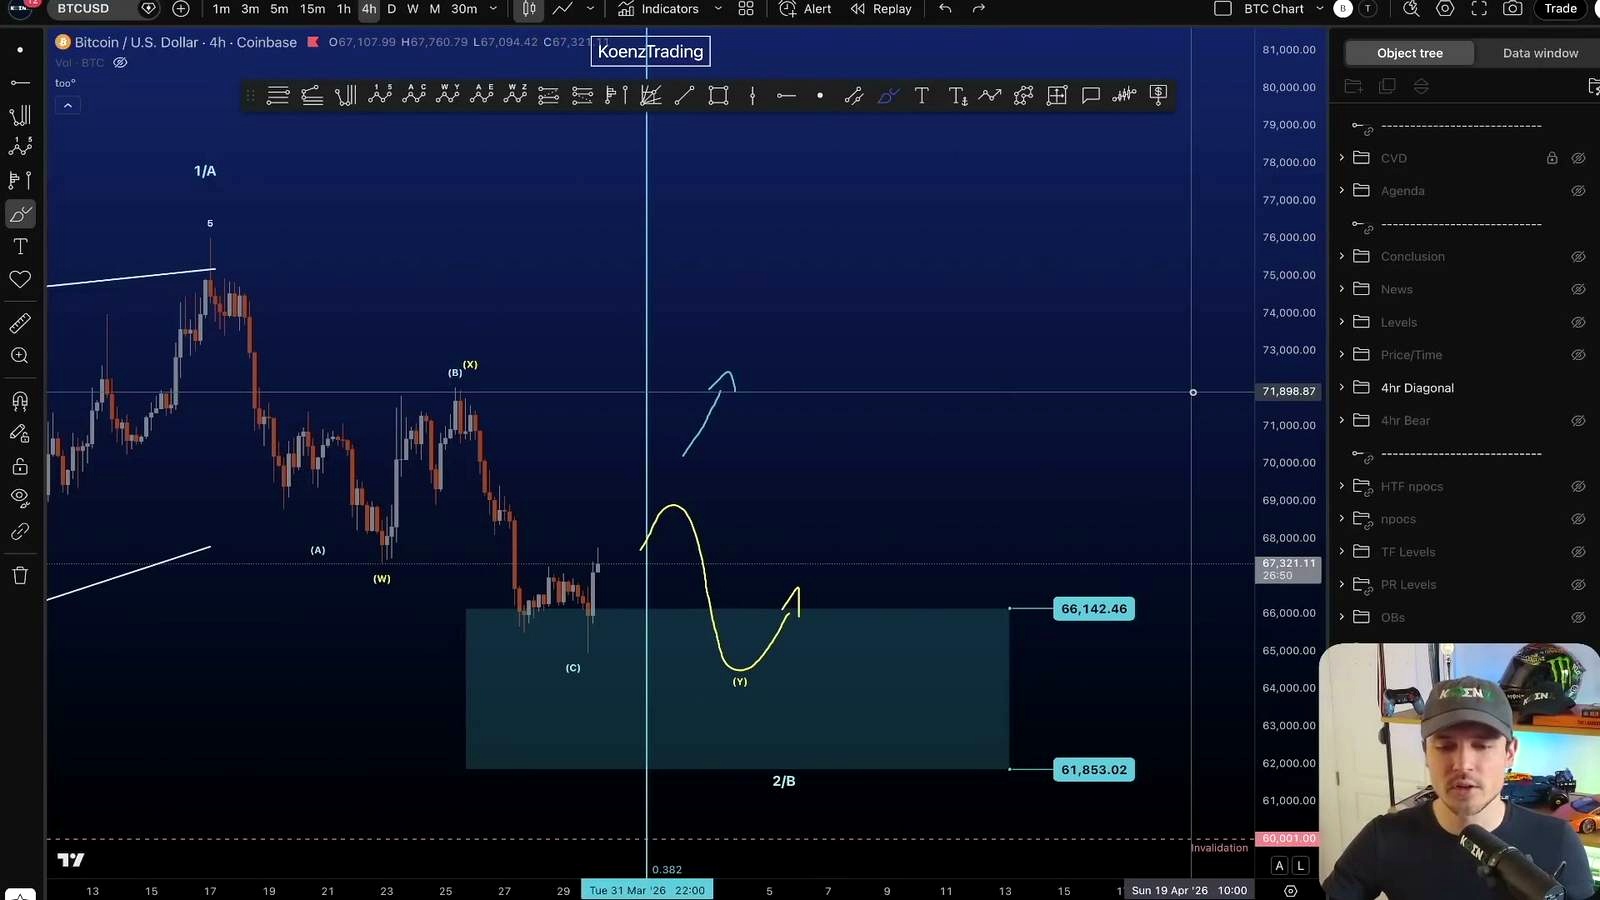Expand the CVD folder

point(1342,158)
